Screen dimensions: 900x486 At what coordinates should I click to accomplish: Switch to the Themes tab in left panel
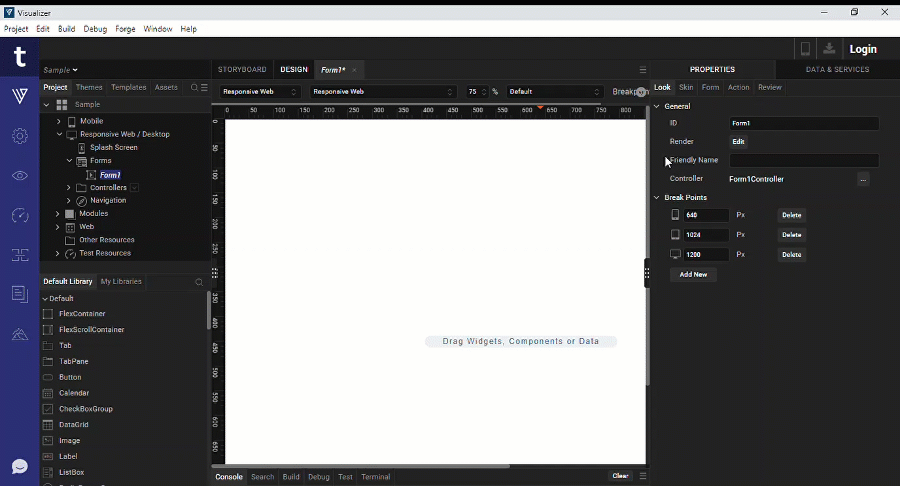tap(89, 88)
